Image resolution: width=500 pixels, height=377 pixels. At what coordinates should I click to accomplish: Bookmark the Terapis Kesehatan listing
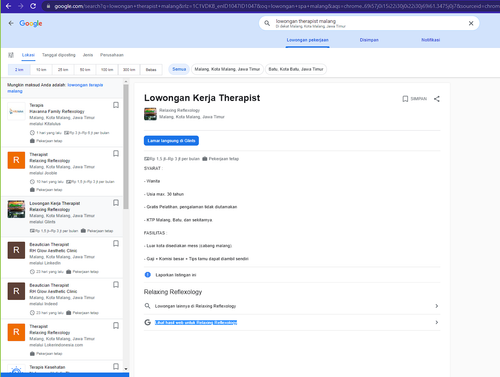pos(116,366)
